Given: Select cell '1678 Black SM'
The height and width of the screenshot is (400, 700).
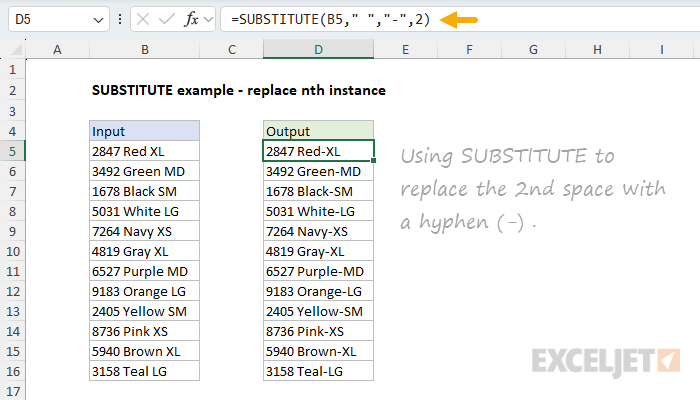Looking at the screenshot, I should 145,192.
